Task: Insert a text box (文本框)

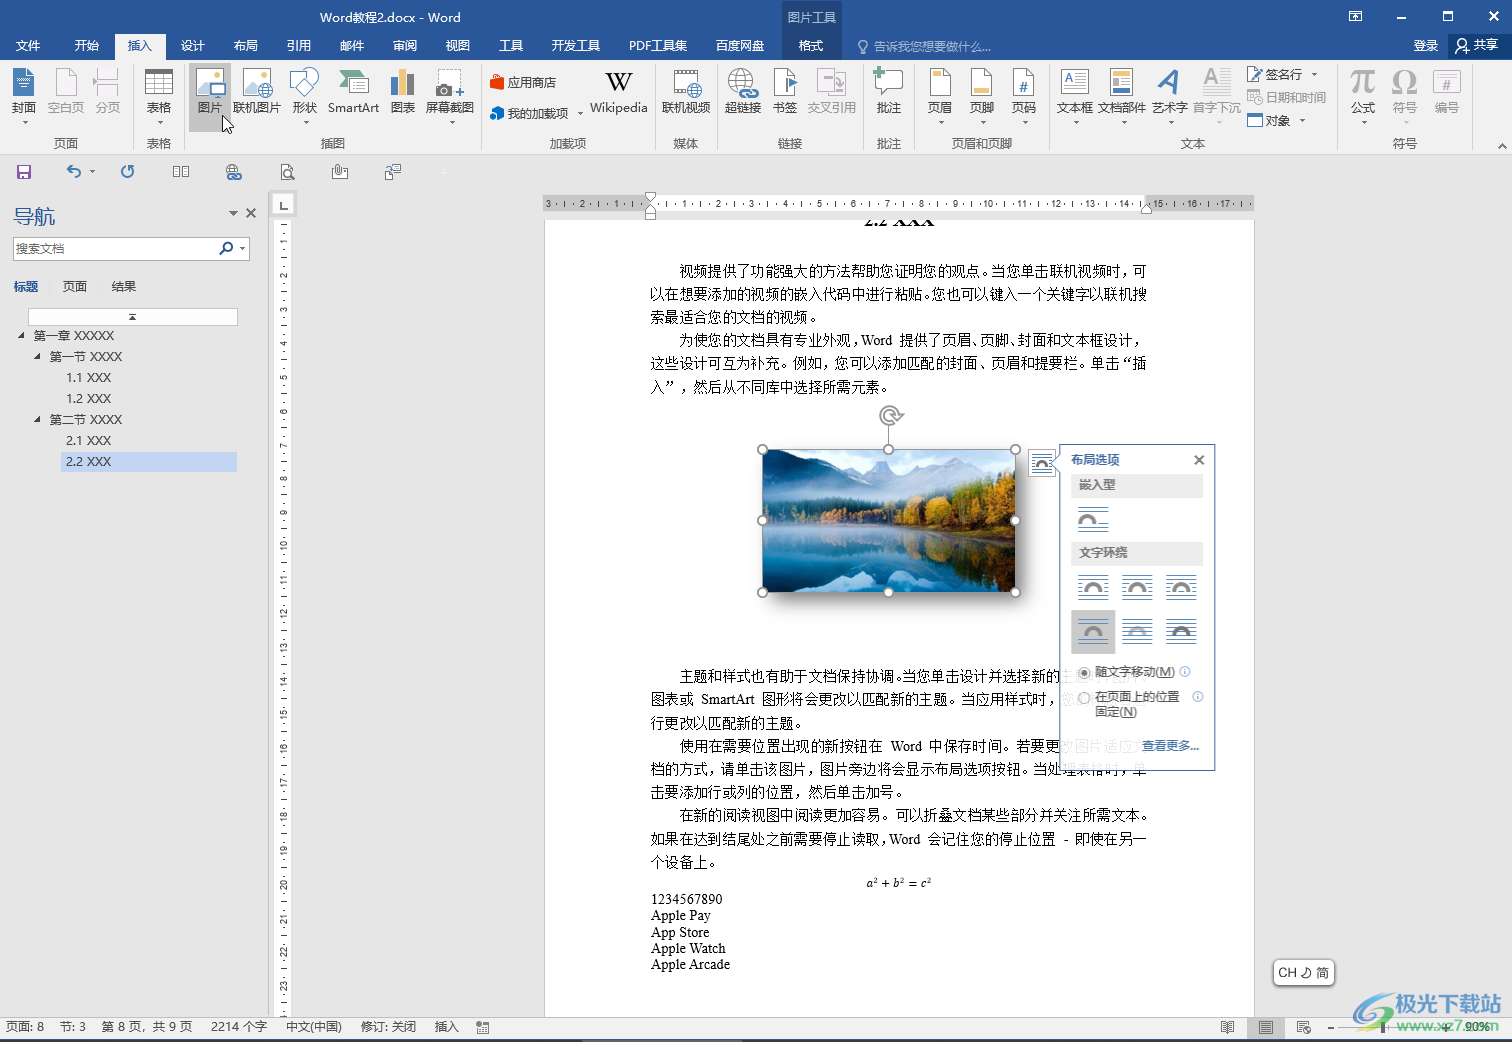Action: 1075,95
